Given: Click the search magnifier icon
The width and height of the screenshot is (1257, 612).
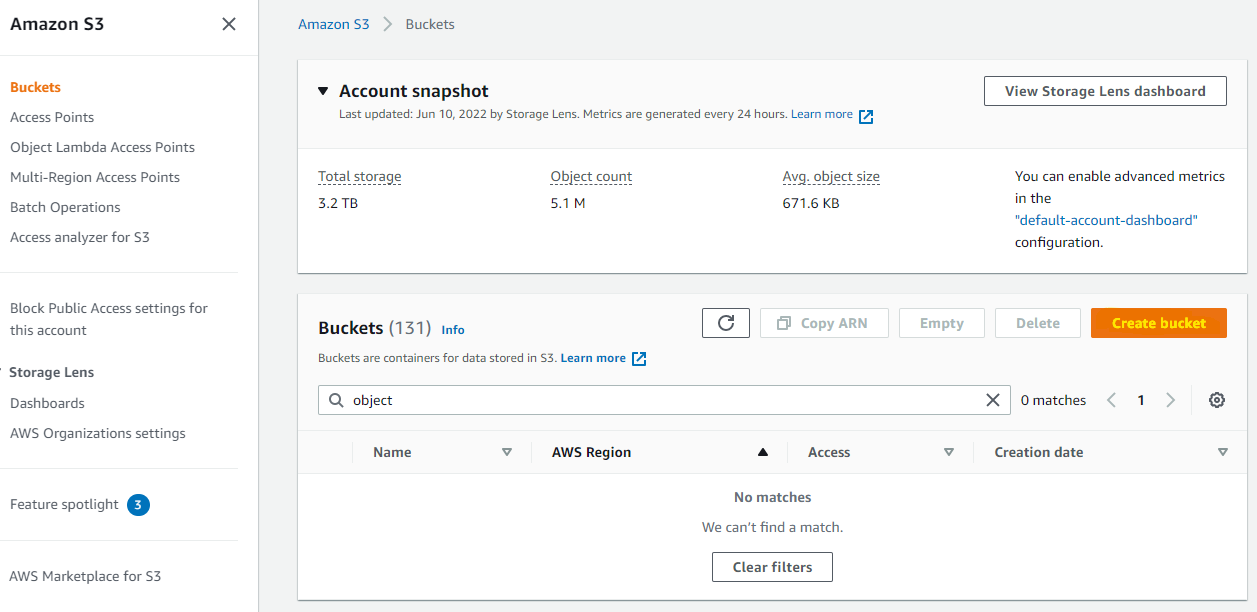Looking at the screenshot, I should [336, 399].
